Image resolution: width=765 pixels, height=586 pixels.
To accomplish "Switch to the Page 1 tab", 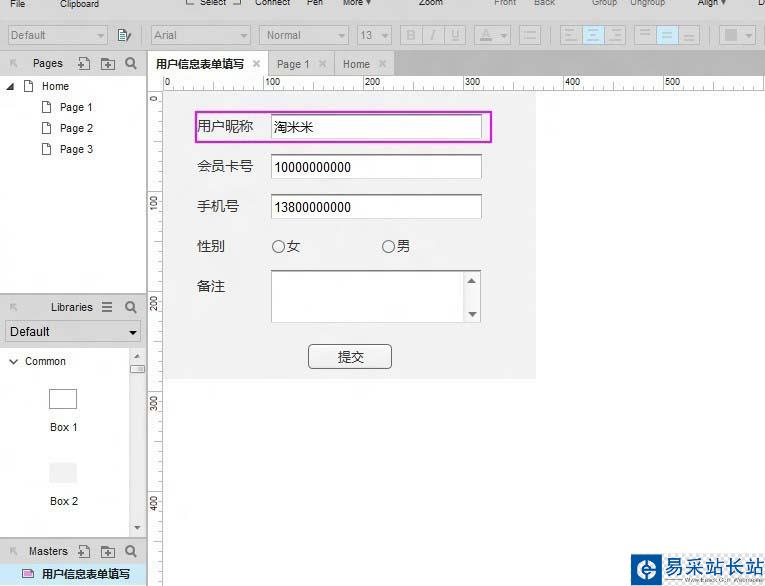I will coord(293,64).
